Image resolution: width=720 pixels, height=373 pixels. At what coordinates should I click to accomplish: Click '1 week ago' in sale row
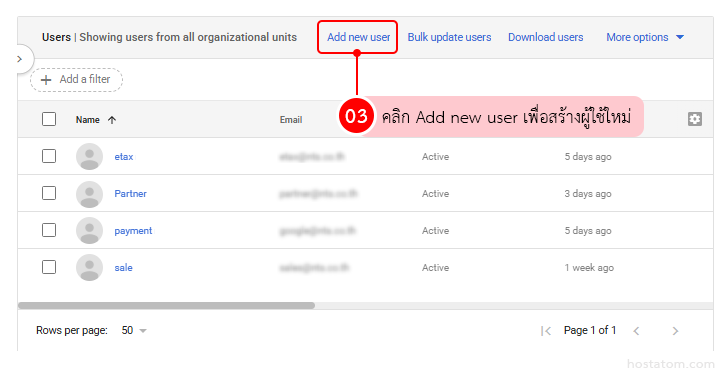[589, 267]
